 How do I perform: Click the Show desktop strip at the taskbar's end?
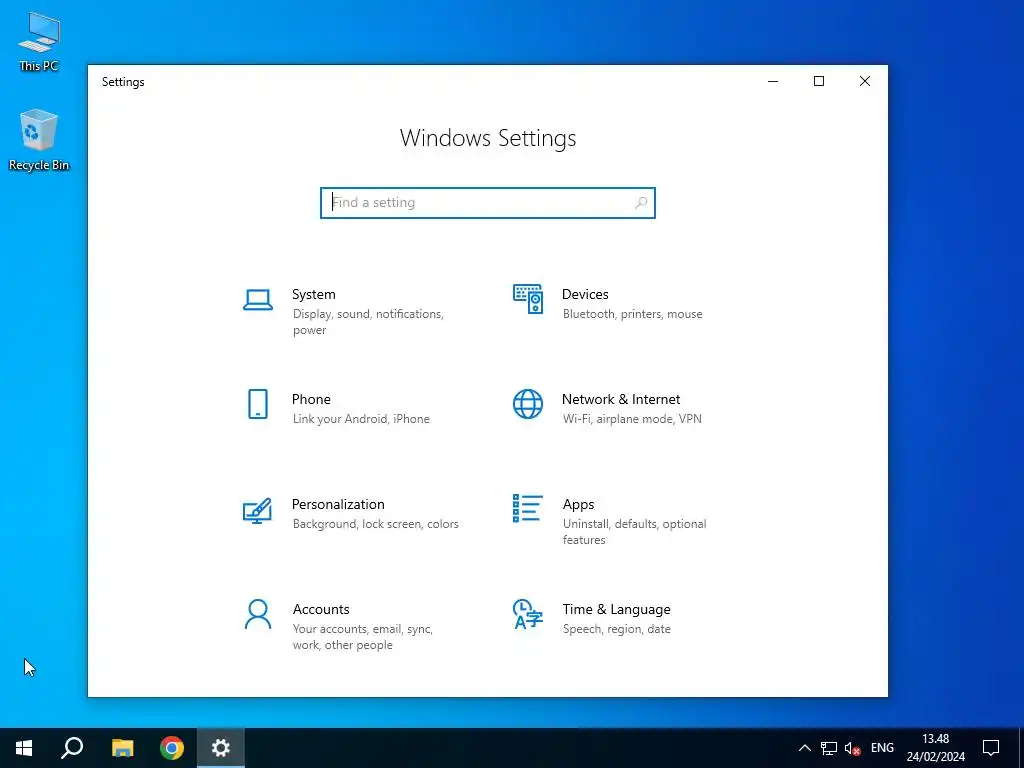[1021, 748]
